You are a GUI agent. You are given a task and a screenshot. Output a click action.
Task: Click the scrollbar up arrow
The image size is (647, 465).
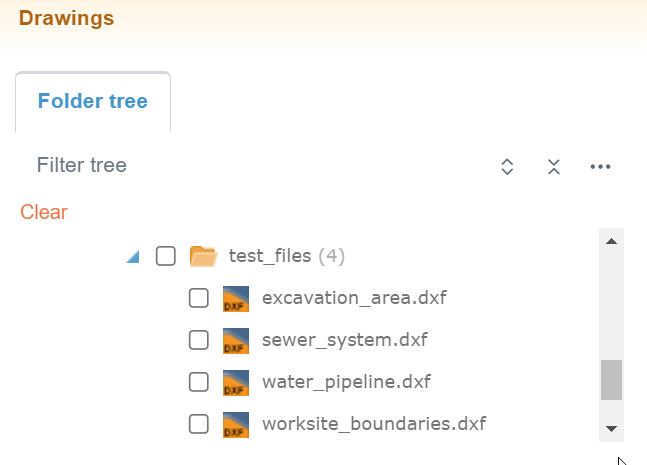pos(611,241)
